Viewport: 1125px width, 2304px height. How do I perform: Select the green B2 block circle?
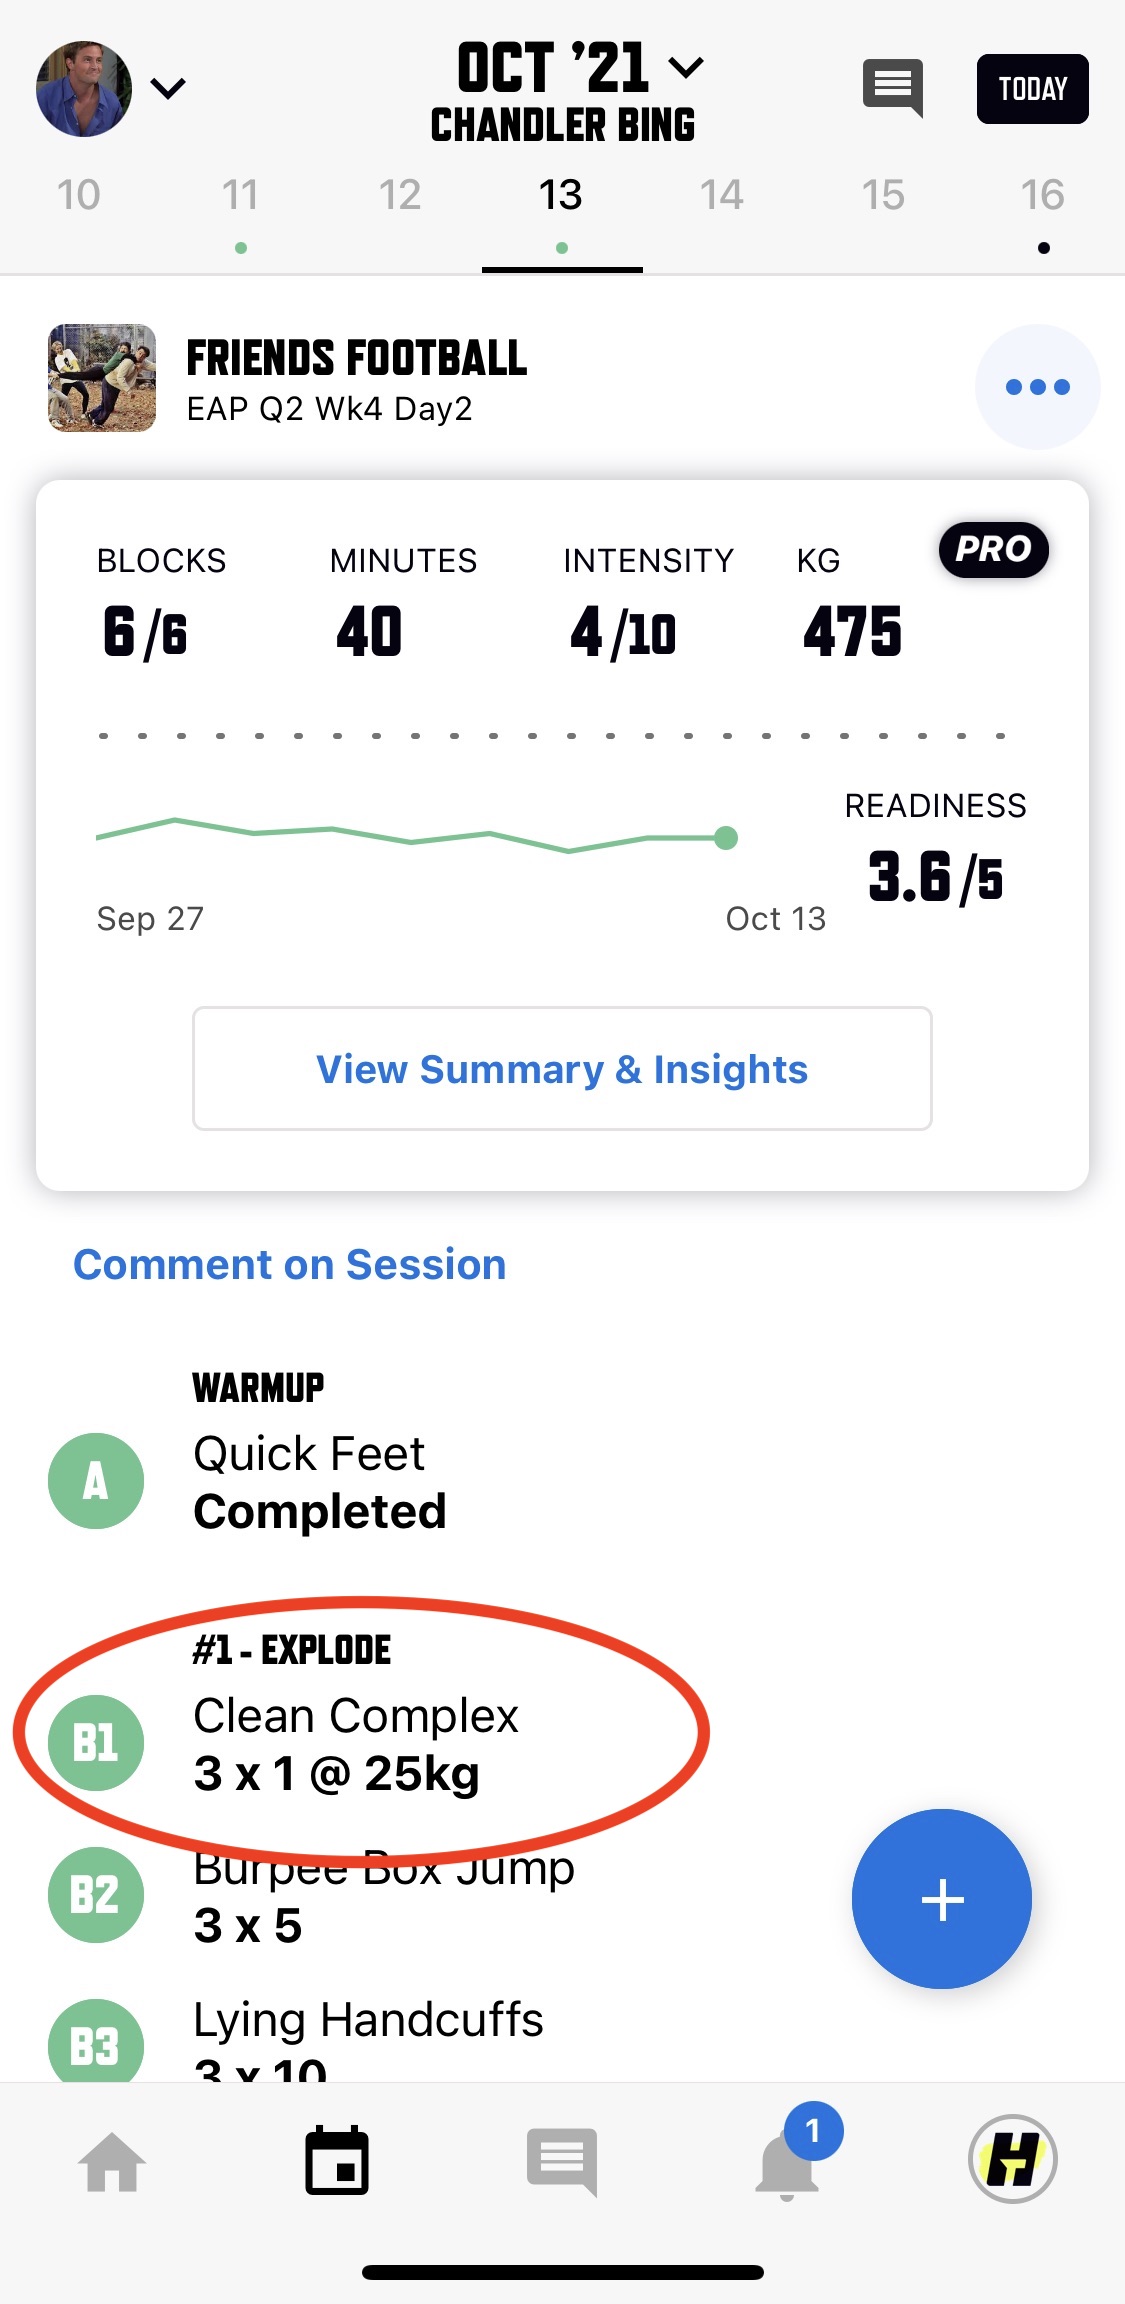point(96,1895)
